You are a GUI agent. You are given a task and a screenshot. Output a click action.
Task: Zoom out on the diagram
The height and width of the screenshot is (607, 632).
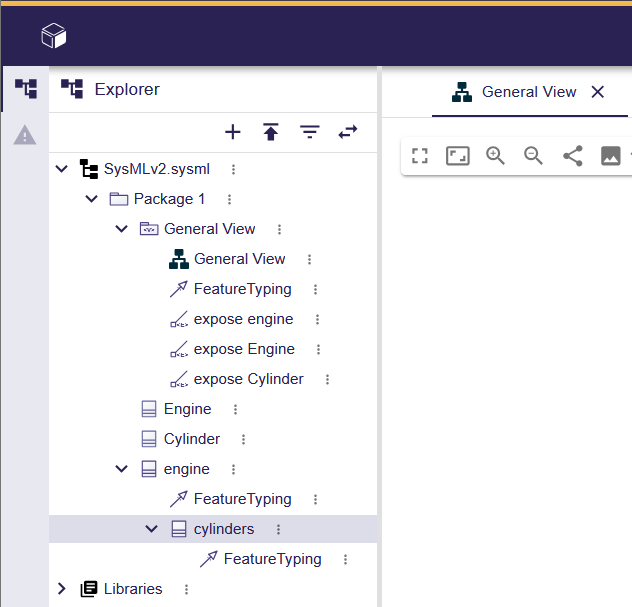tap(534, 156)
